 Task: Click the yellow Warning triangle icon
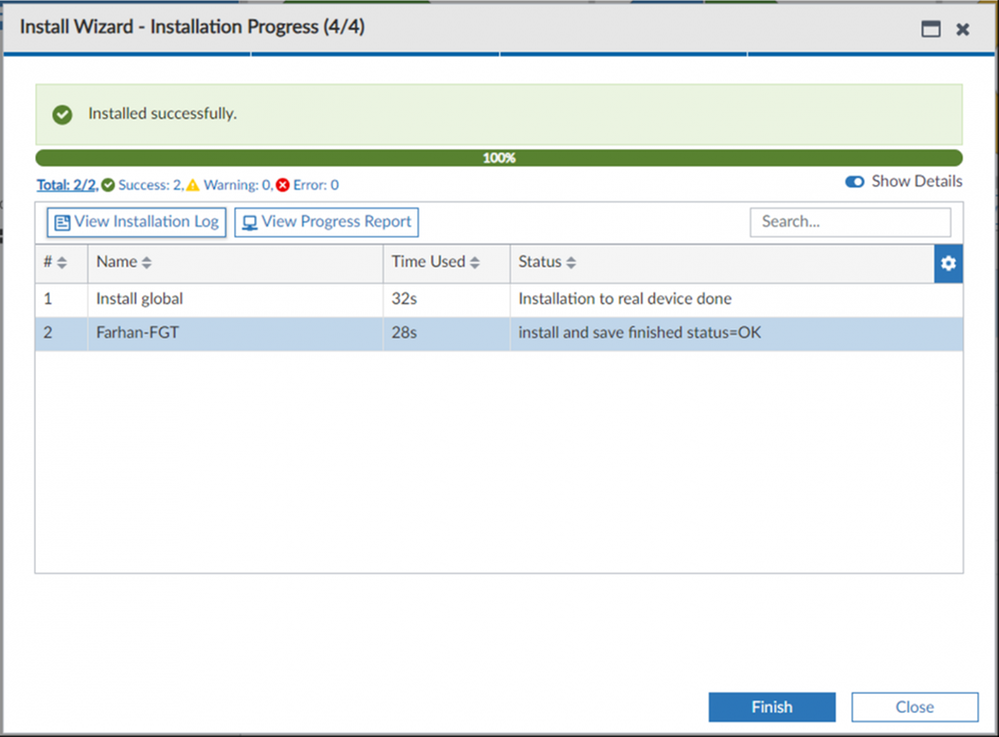click(193, 185)
